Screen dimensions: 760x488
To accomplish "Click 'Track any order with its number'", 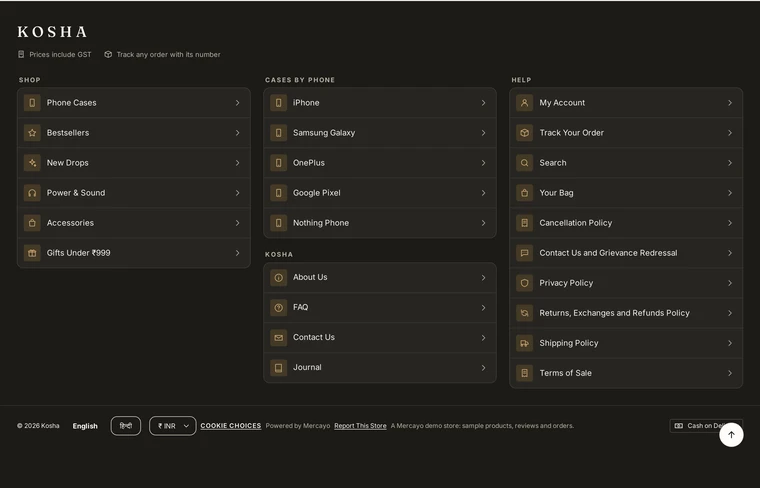I will click(168, 54).
